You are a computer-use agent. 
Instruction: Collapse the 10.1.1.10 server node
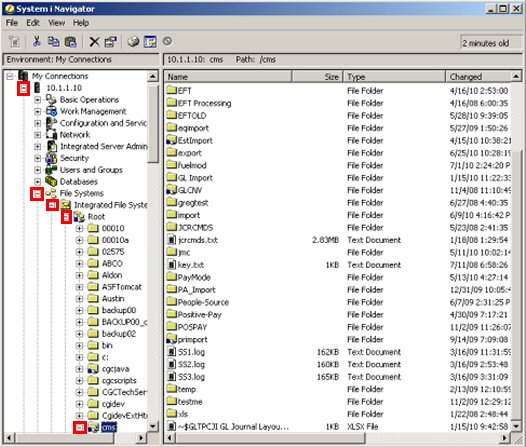coord(23,89)
